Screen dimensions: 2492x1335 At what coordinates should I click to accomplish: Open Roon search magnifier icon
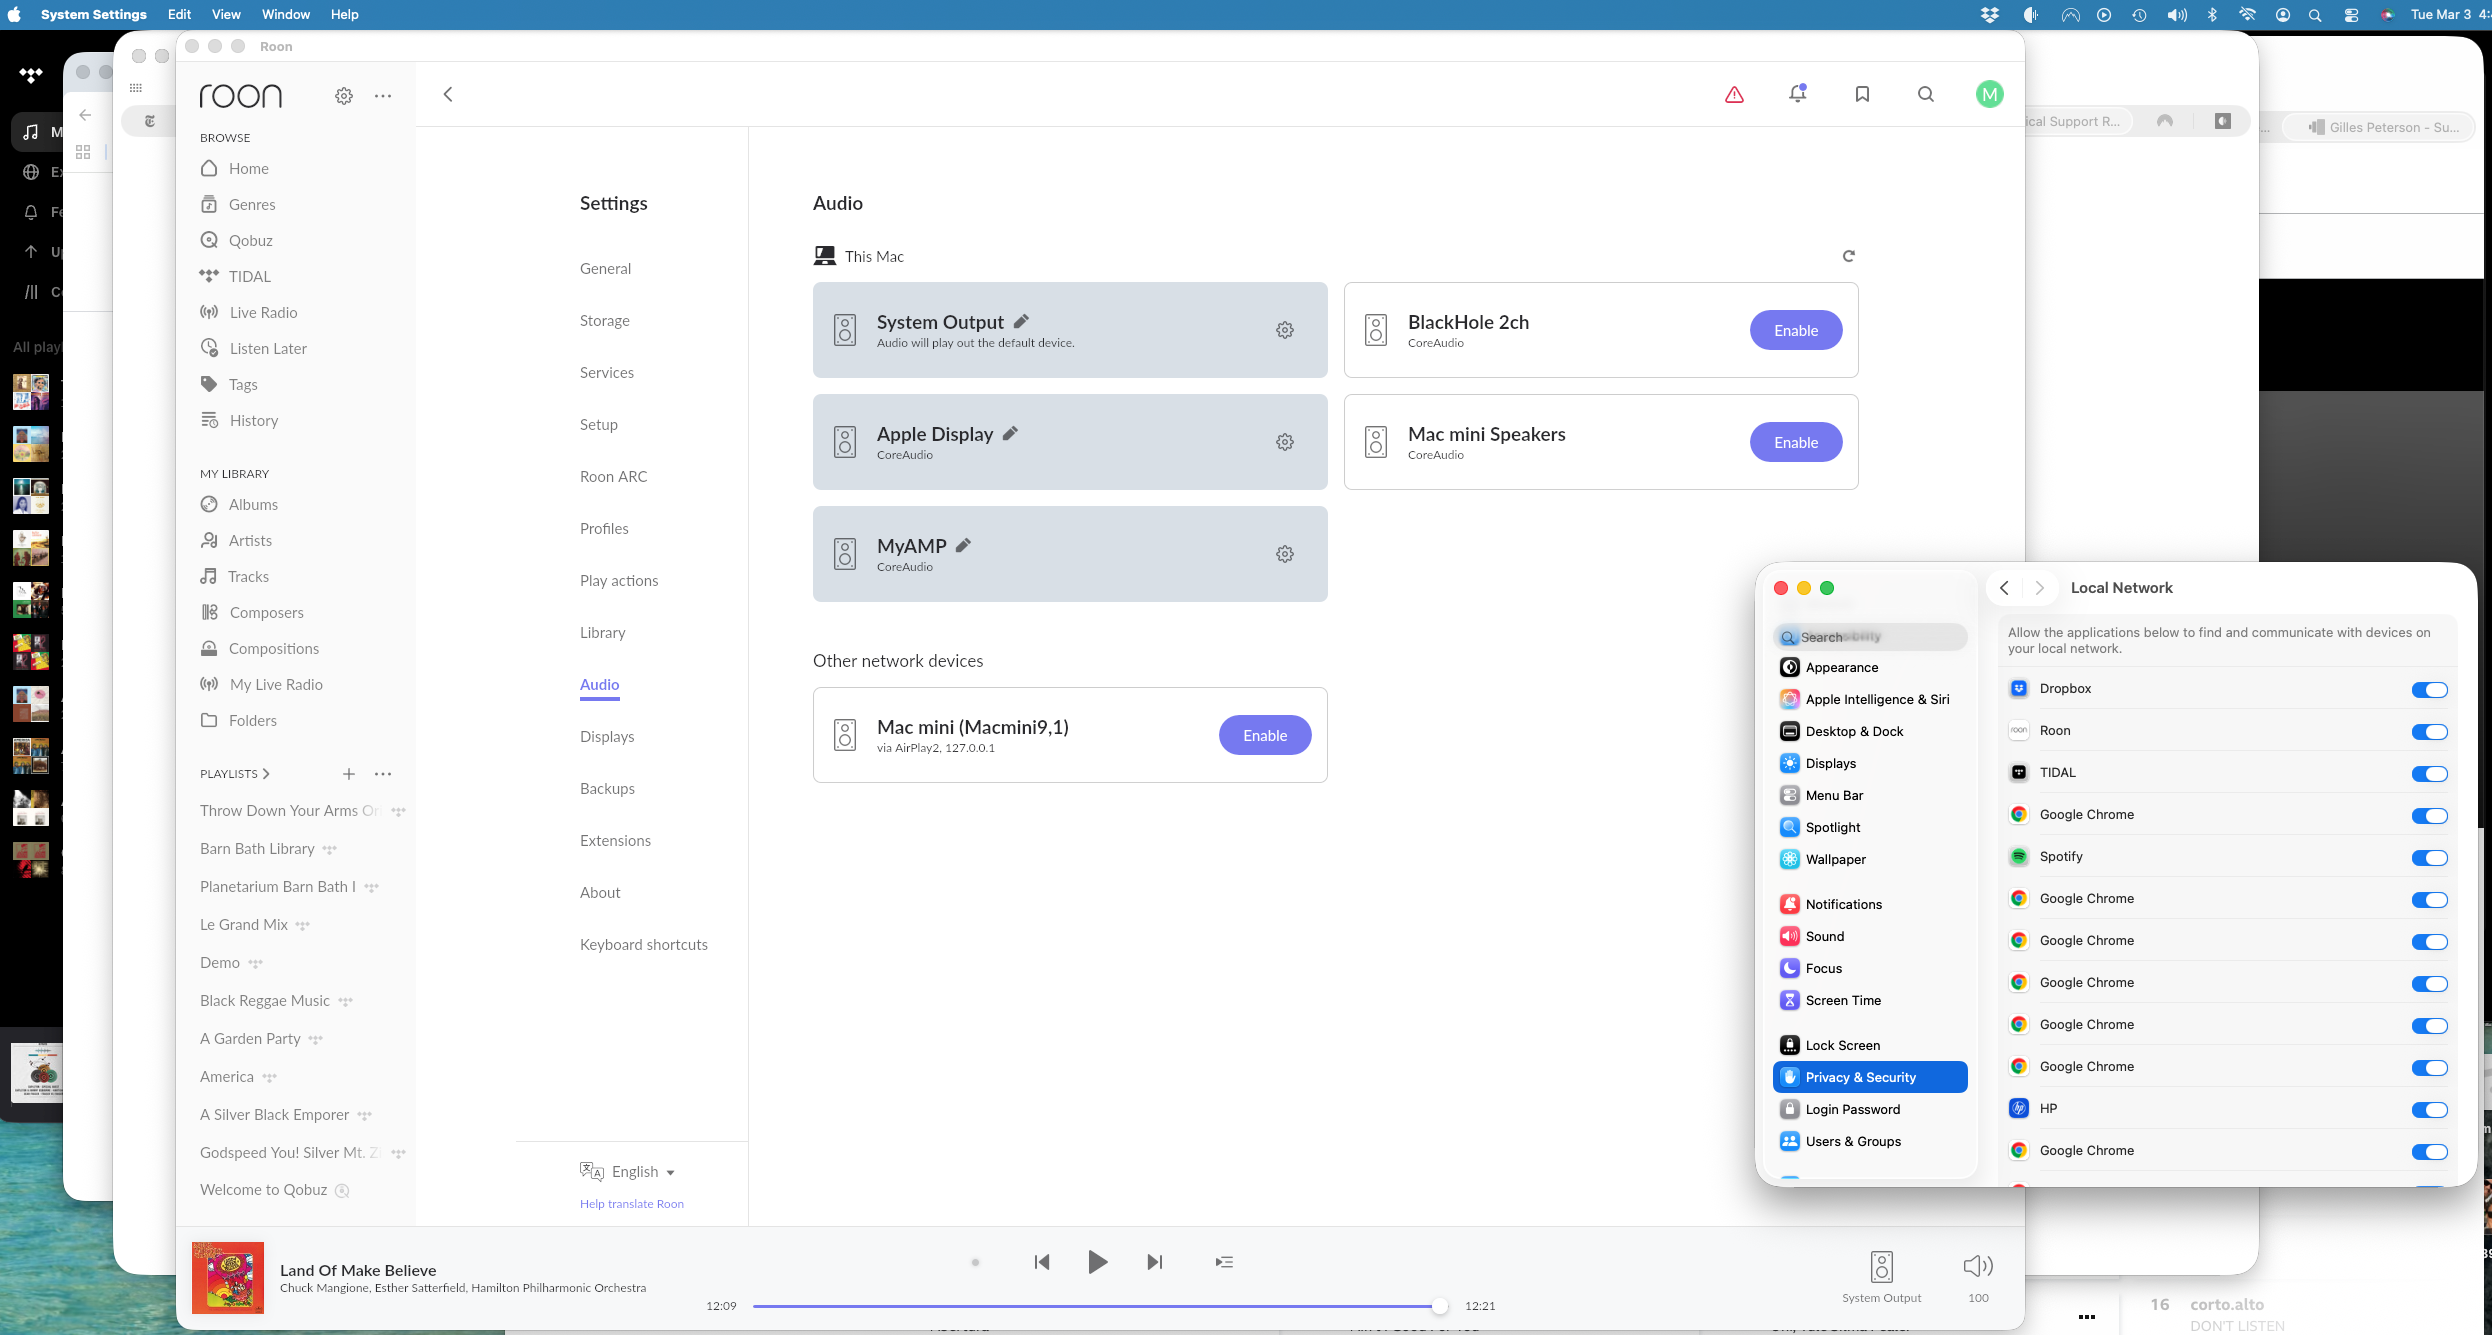click(x=1925, y=94)
